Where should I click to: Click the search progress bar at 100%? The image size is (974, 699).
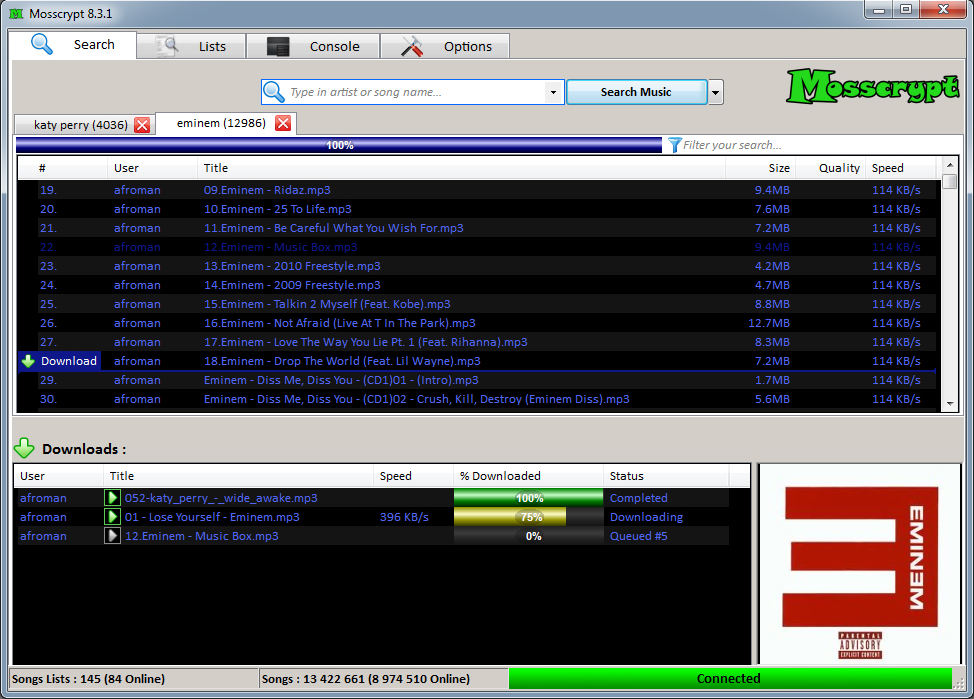pos(339,145)
